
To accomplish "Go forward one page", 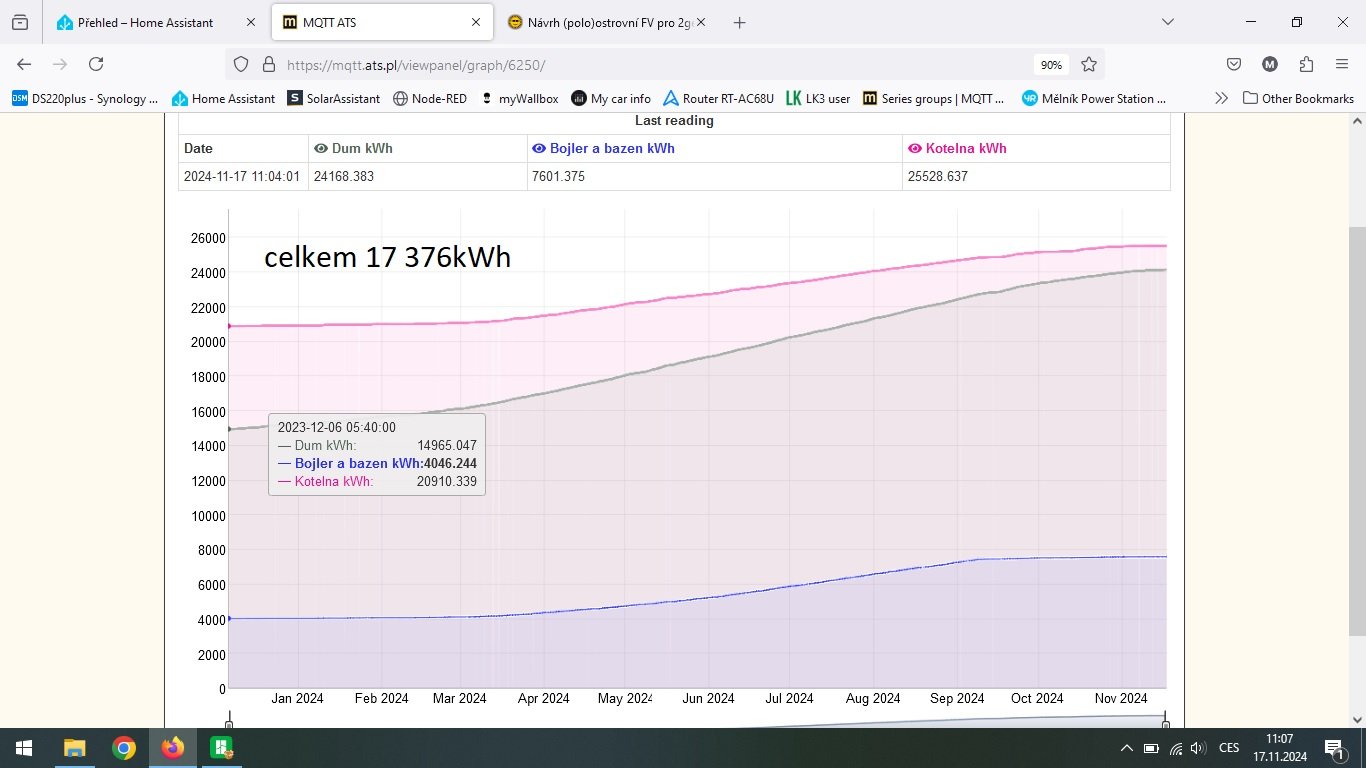I will [60, 64].
